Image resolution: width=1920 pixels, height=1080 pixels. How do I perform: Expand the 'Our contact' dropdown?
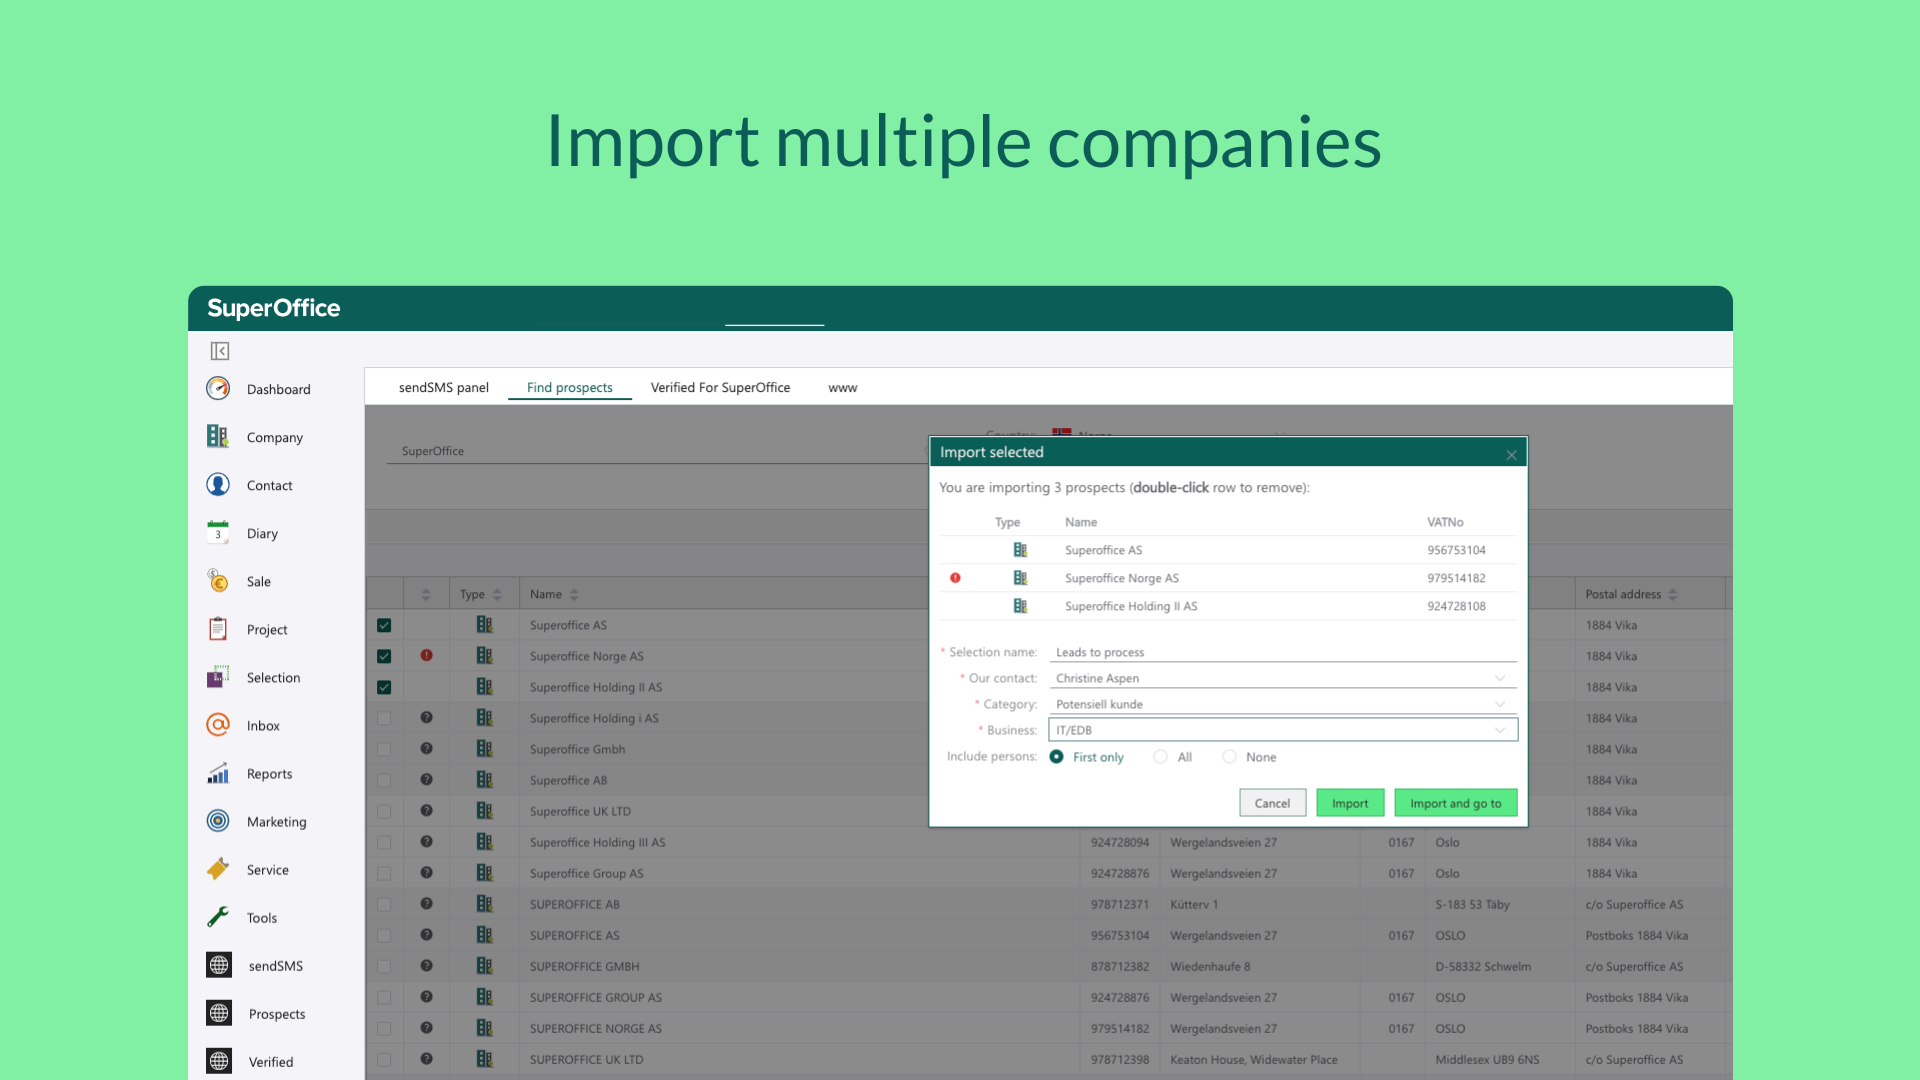(1502, 678)
